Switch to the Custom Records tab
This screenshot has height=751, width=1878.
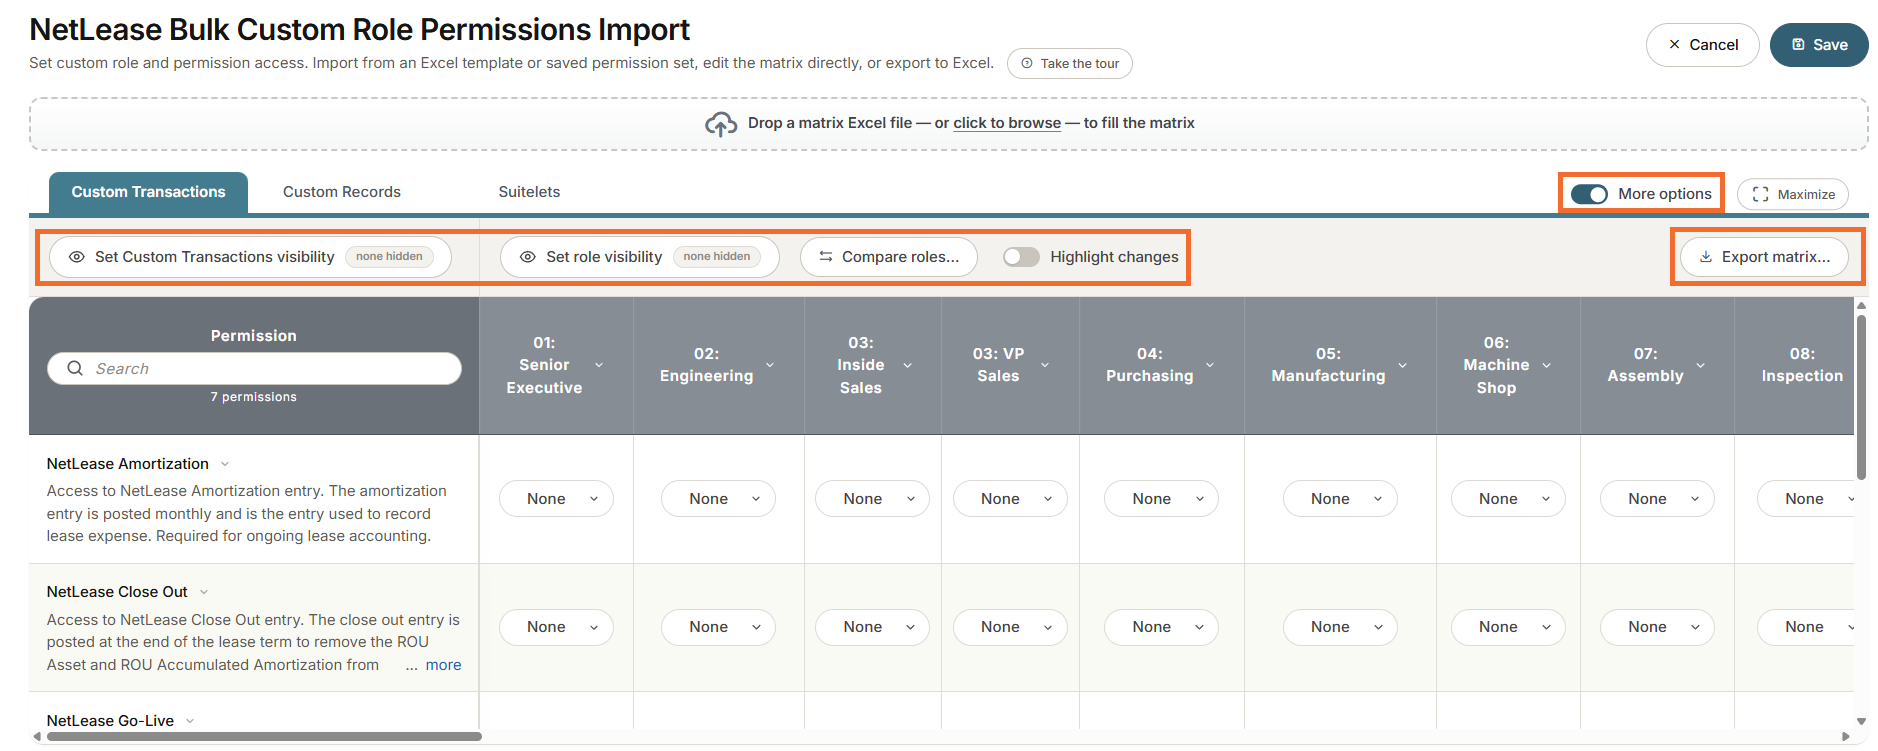[342, 192]
